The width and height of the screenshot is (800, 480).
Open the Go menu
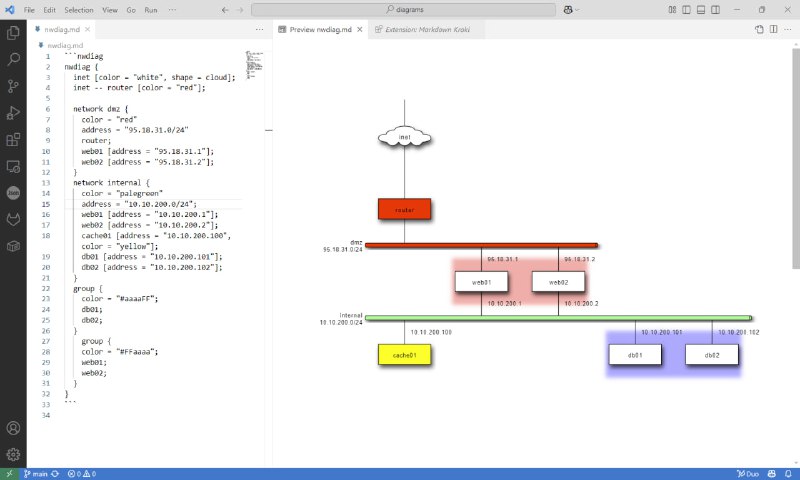click(x=131, y=10)
